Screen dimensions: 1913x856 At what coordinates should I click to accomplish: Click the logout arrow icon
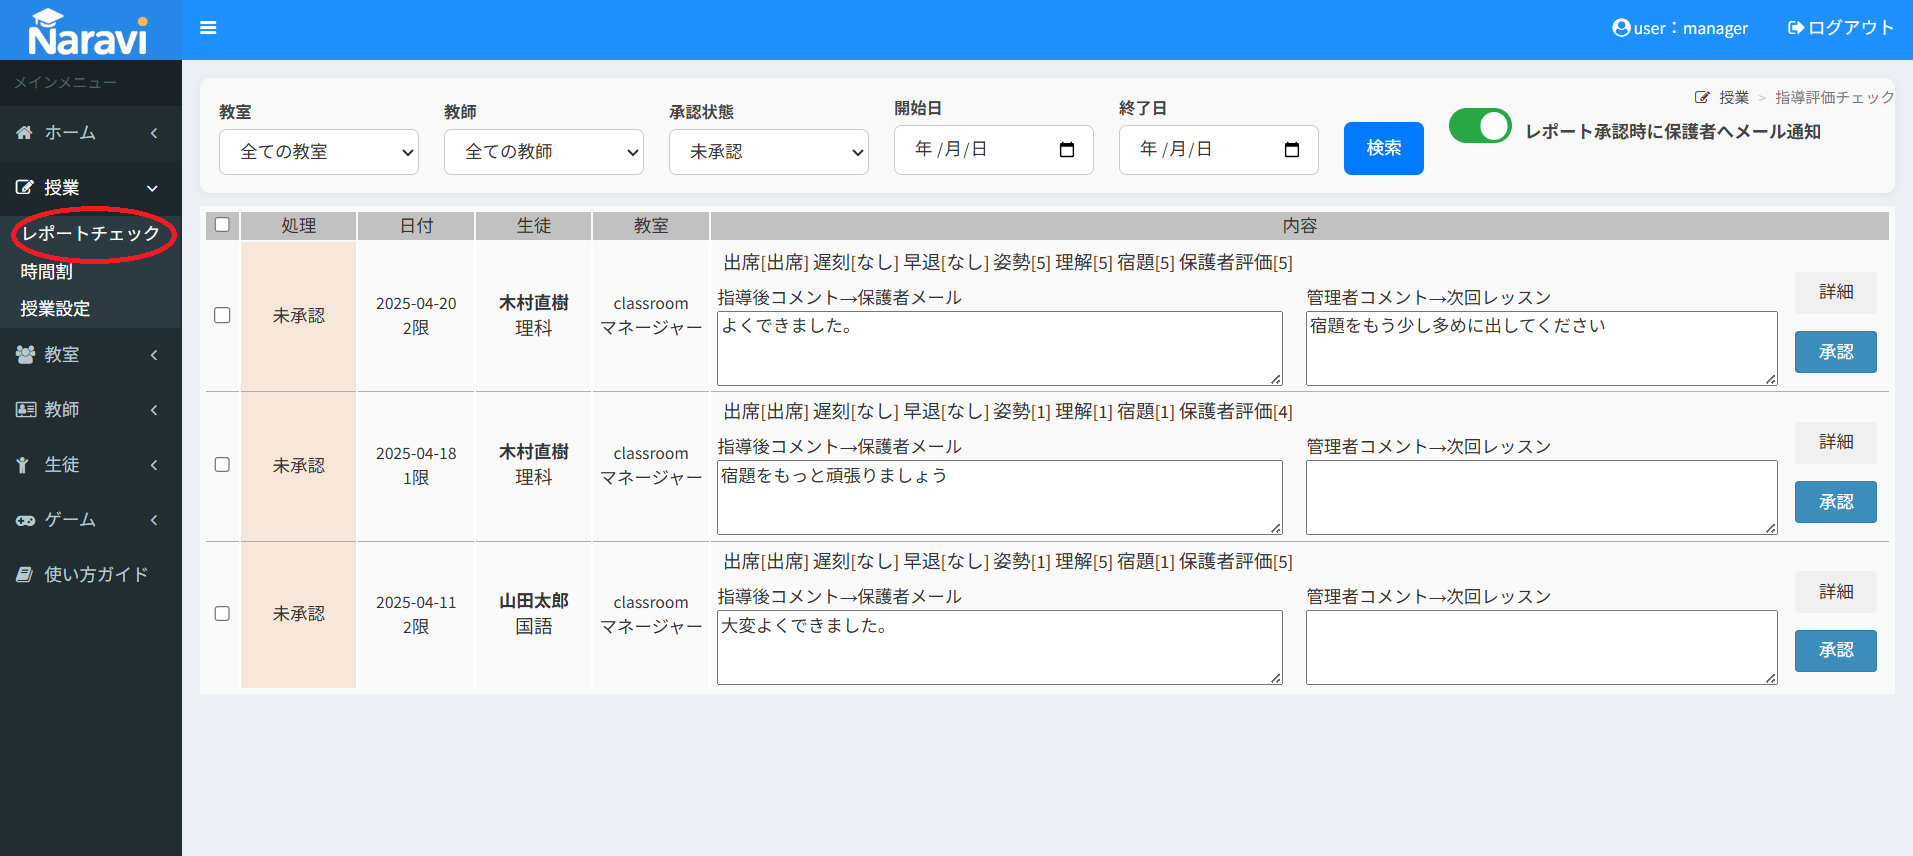pos(1796,28)
